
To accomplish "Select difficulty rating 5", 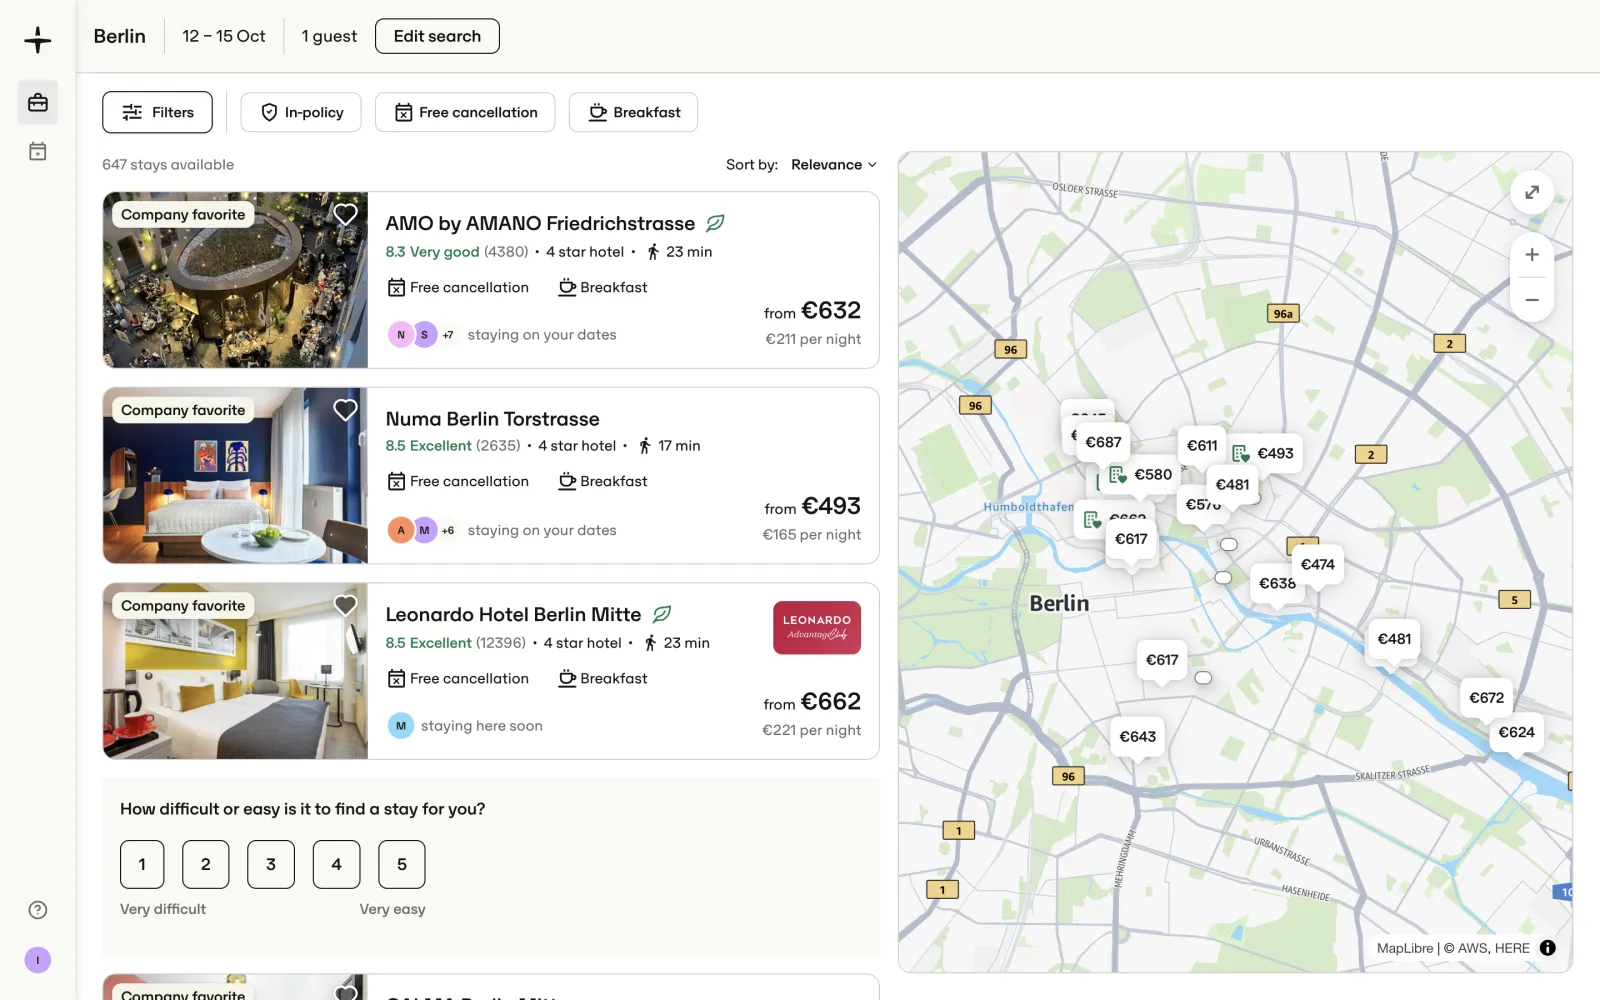I will 402,864.
